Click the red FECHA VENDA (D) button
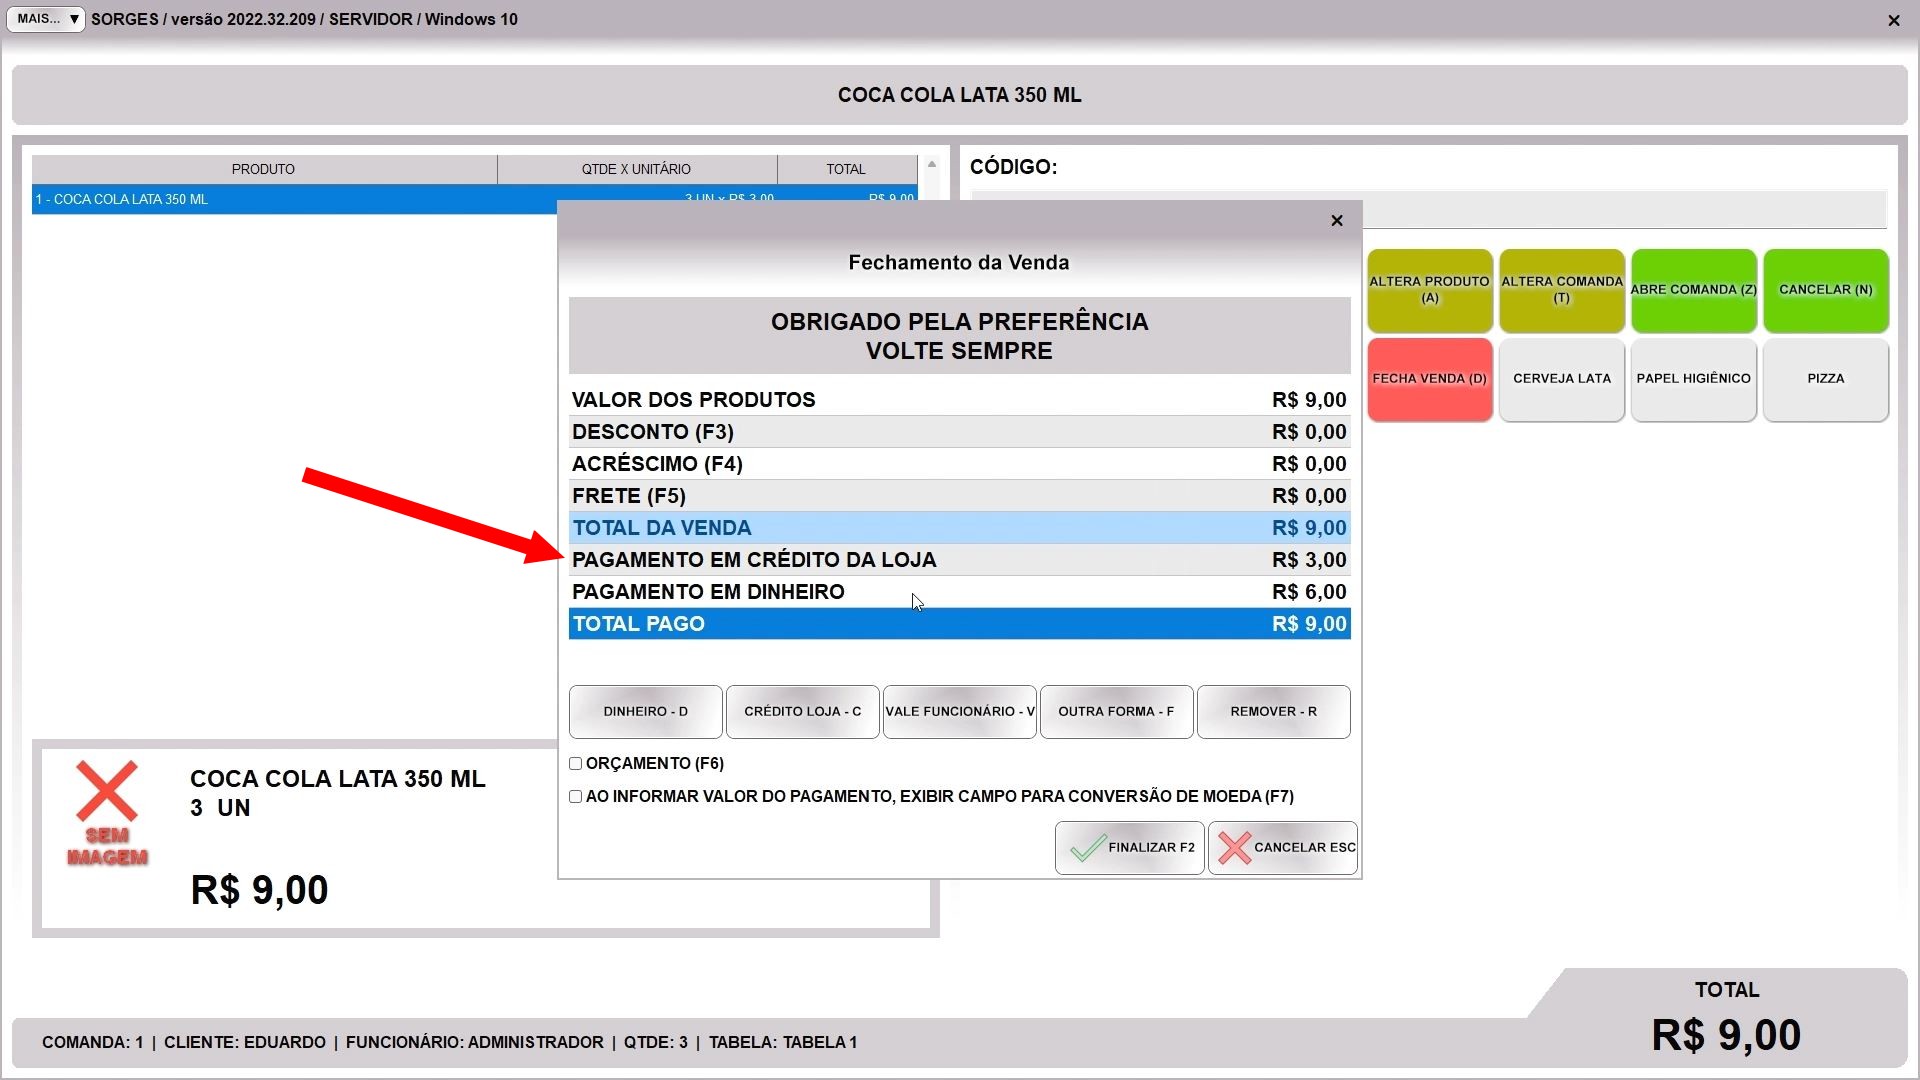This screenshot has width=1920, height=1080. (1430, 379)
